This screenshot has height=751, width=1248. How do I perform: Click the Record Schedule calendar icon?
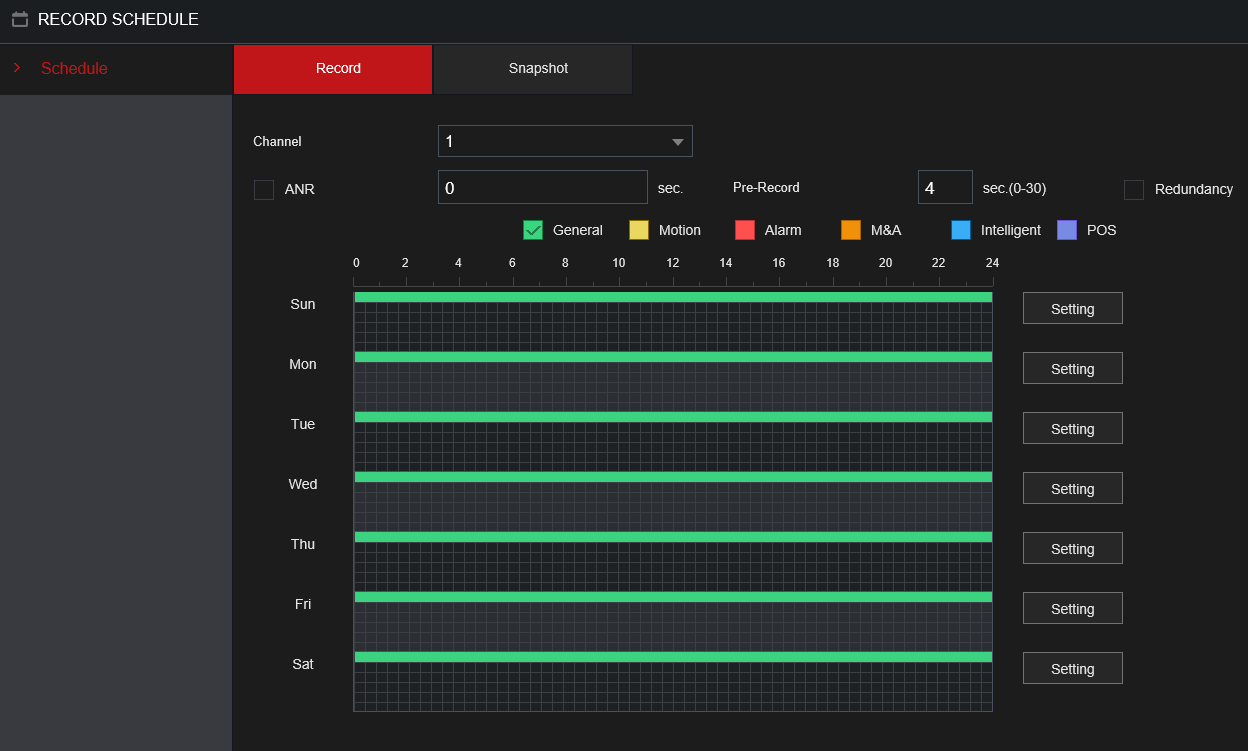pyautogui.click(x=20, y=20)
